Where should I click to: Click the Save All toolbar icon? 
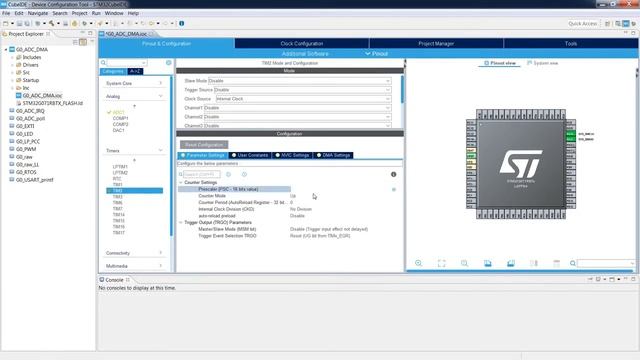tap(27, 24)
